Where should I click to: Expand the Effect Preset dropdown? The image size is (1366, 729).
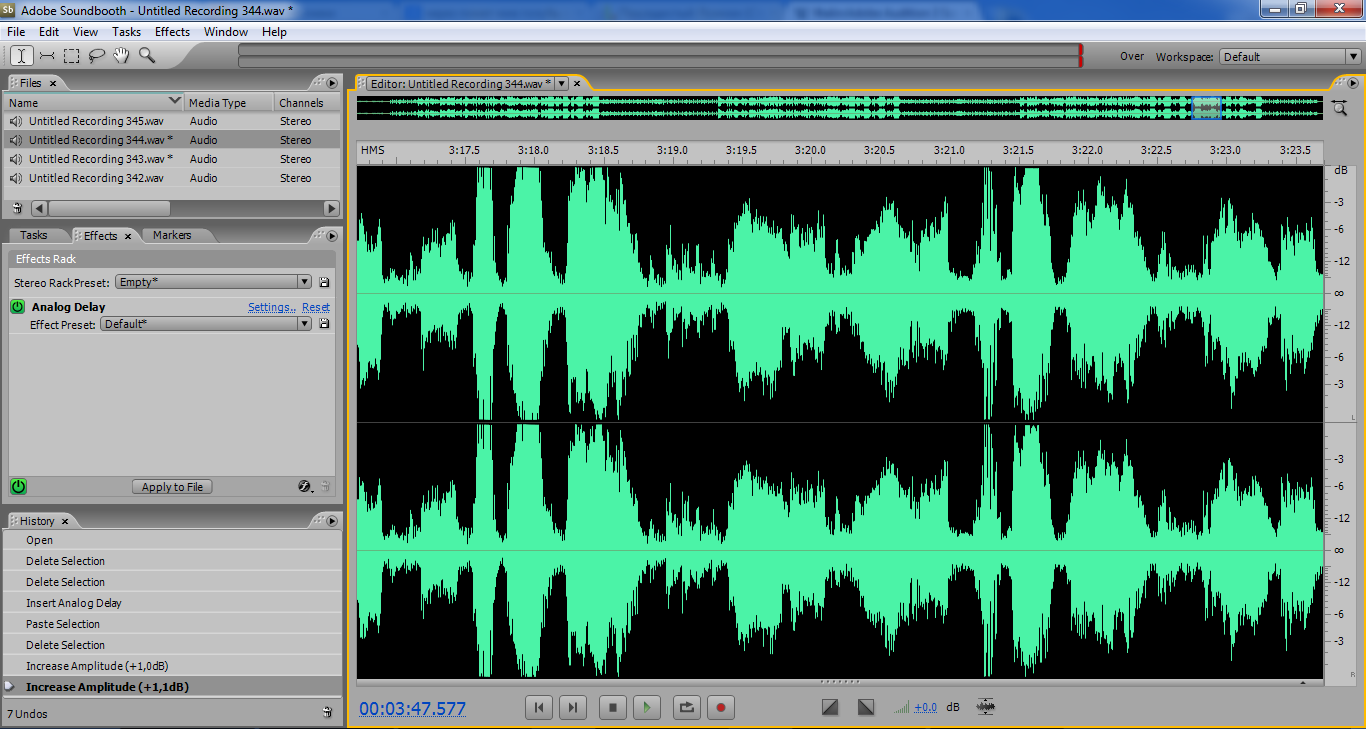(x=206, y=324)
